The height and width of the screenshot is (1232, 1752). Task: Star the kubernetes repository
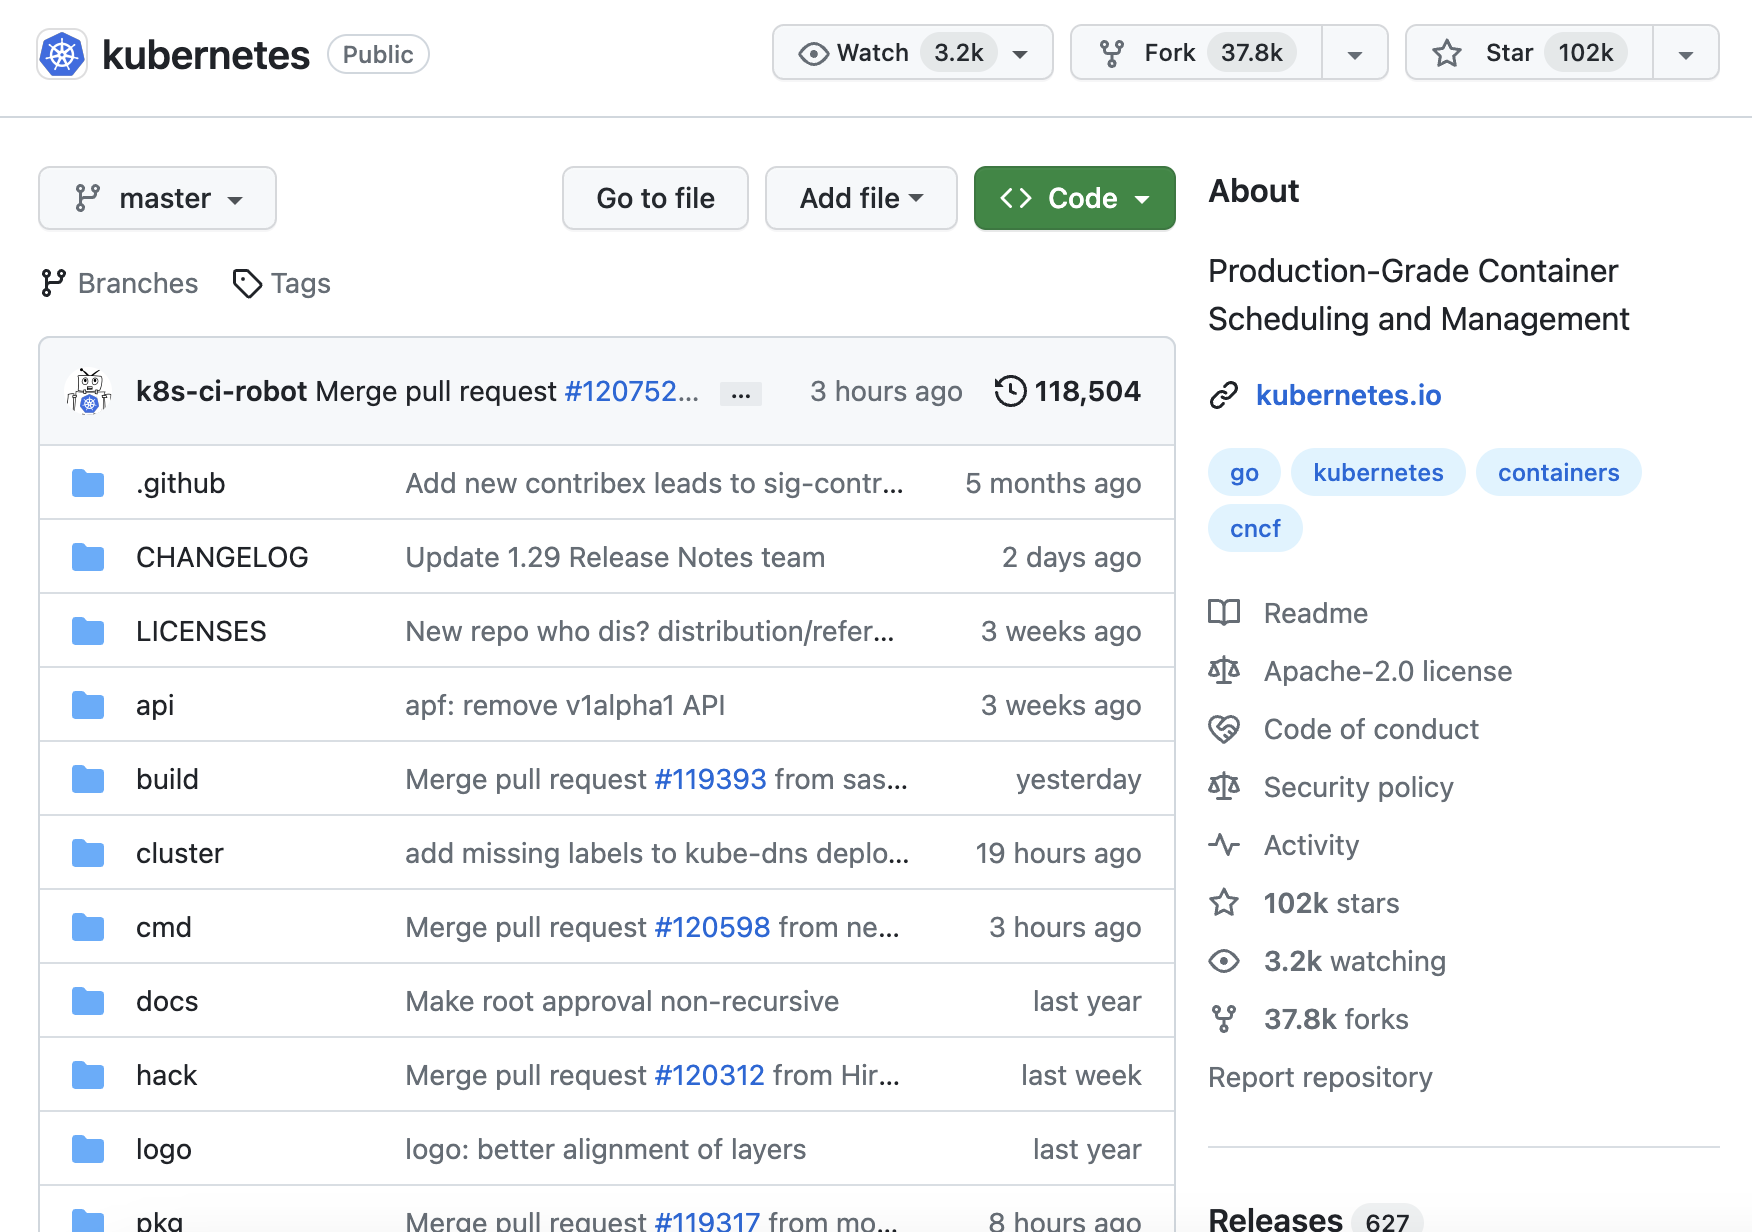(x=1529, y=52)
